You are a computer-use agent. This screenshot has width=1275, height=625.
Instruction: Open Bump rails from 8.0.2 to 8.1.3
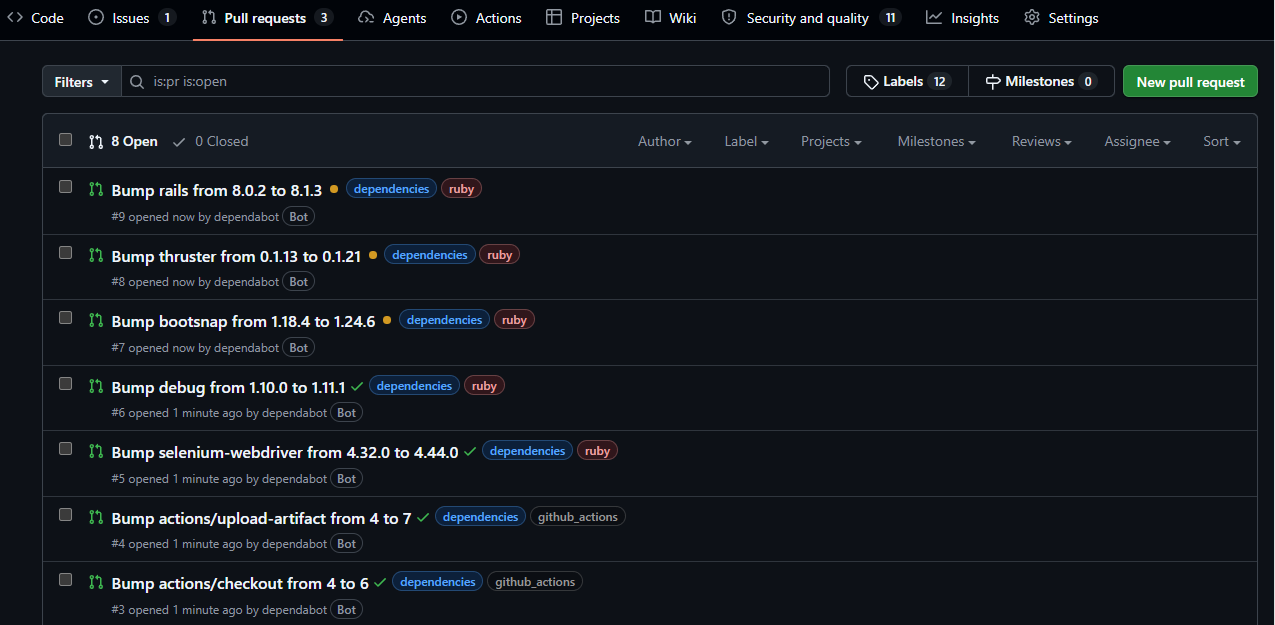(x=217, y=190)
